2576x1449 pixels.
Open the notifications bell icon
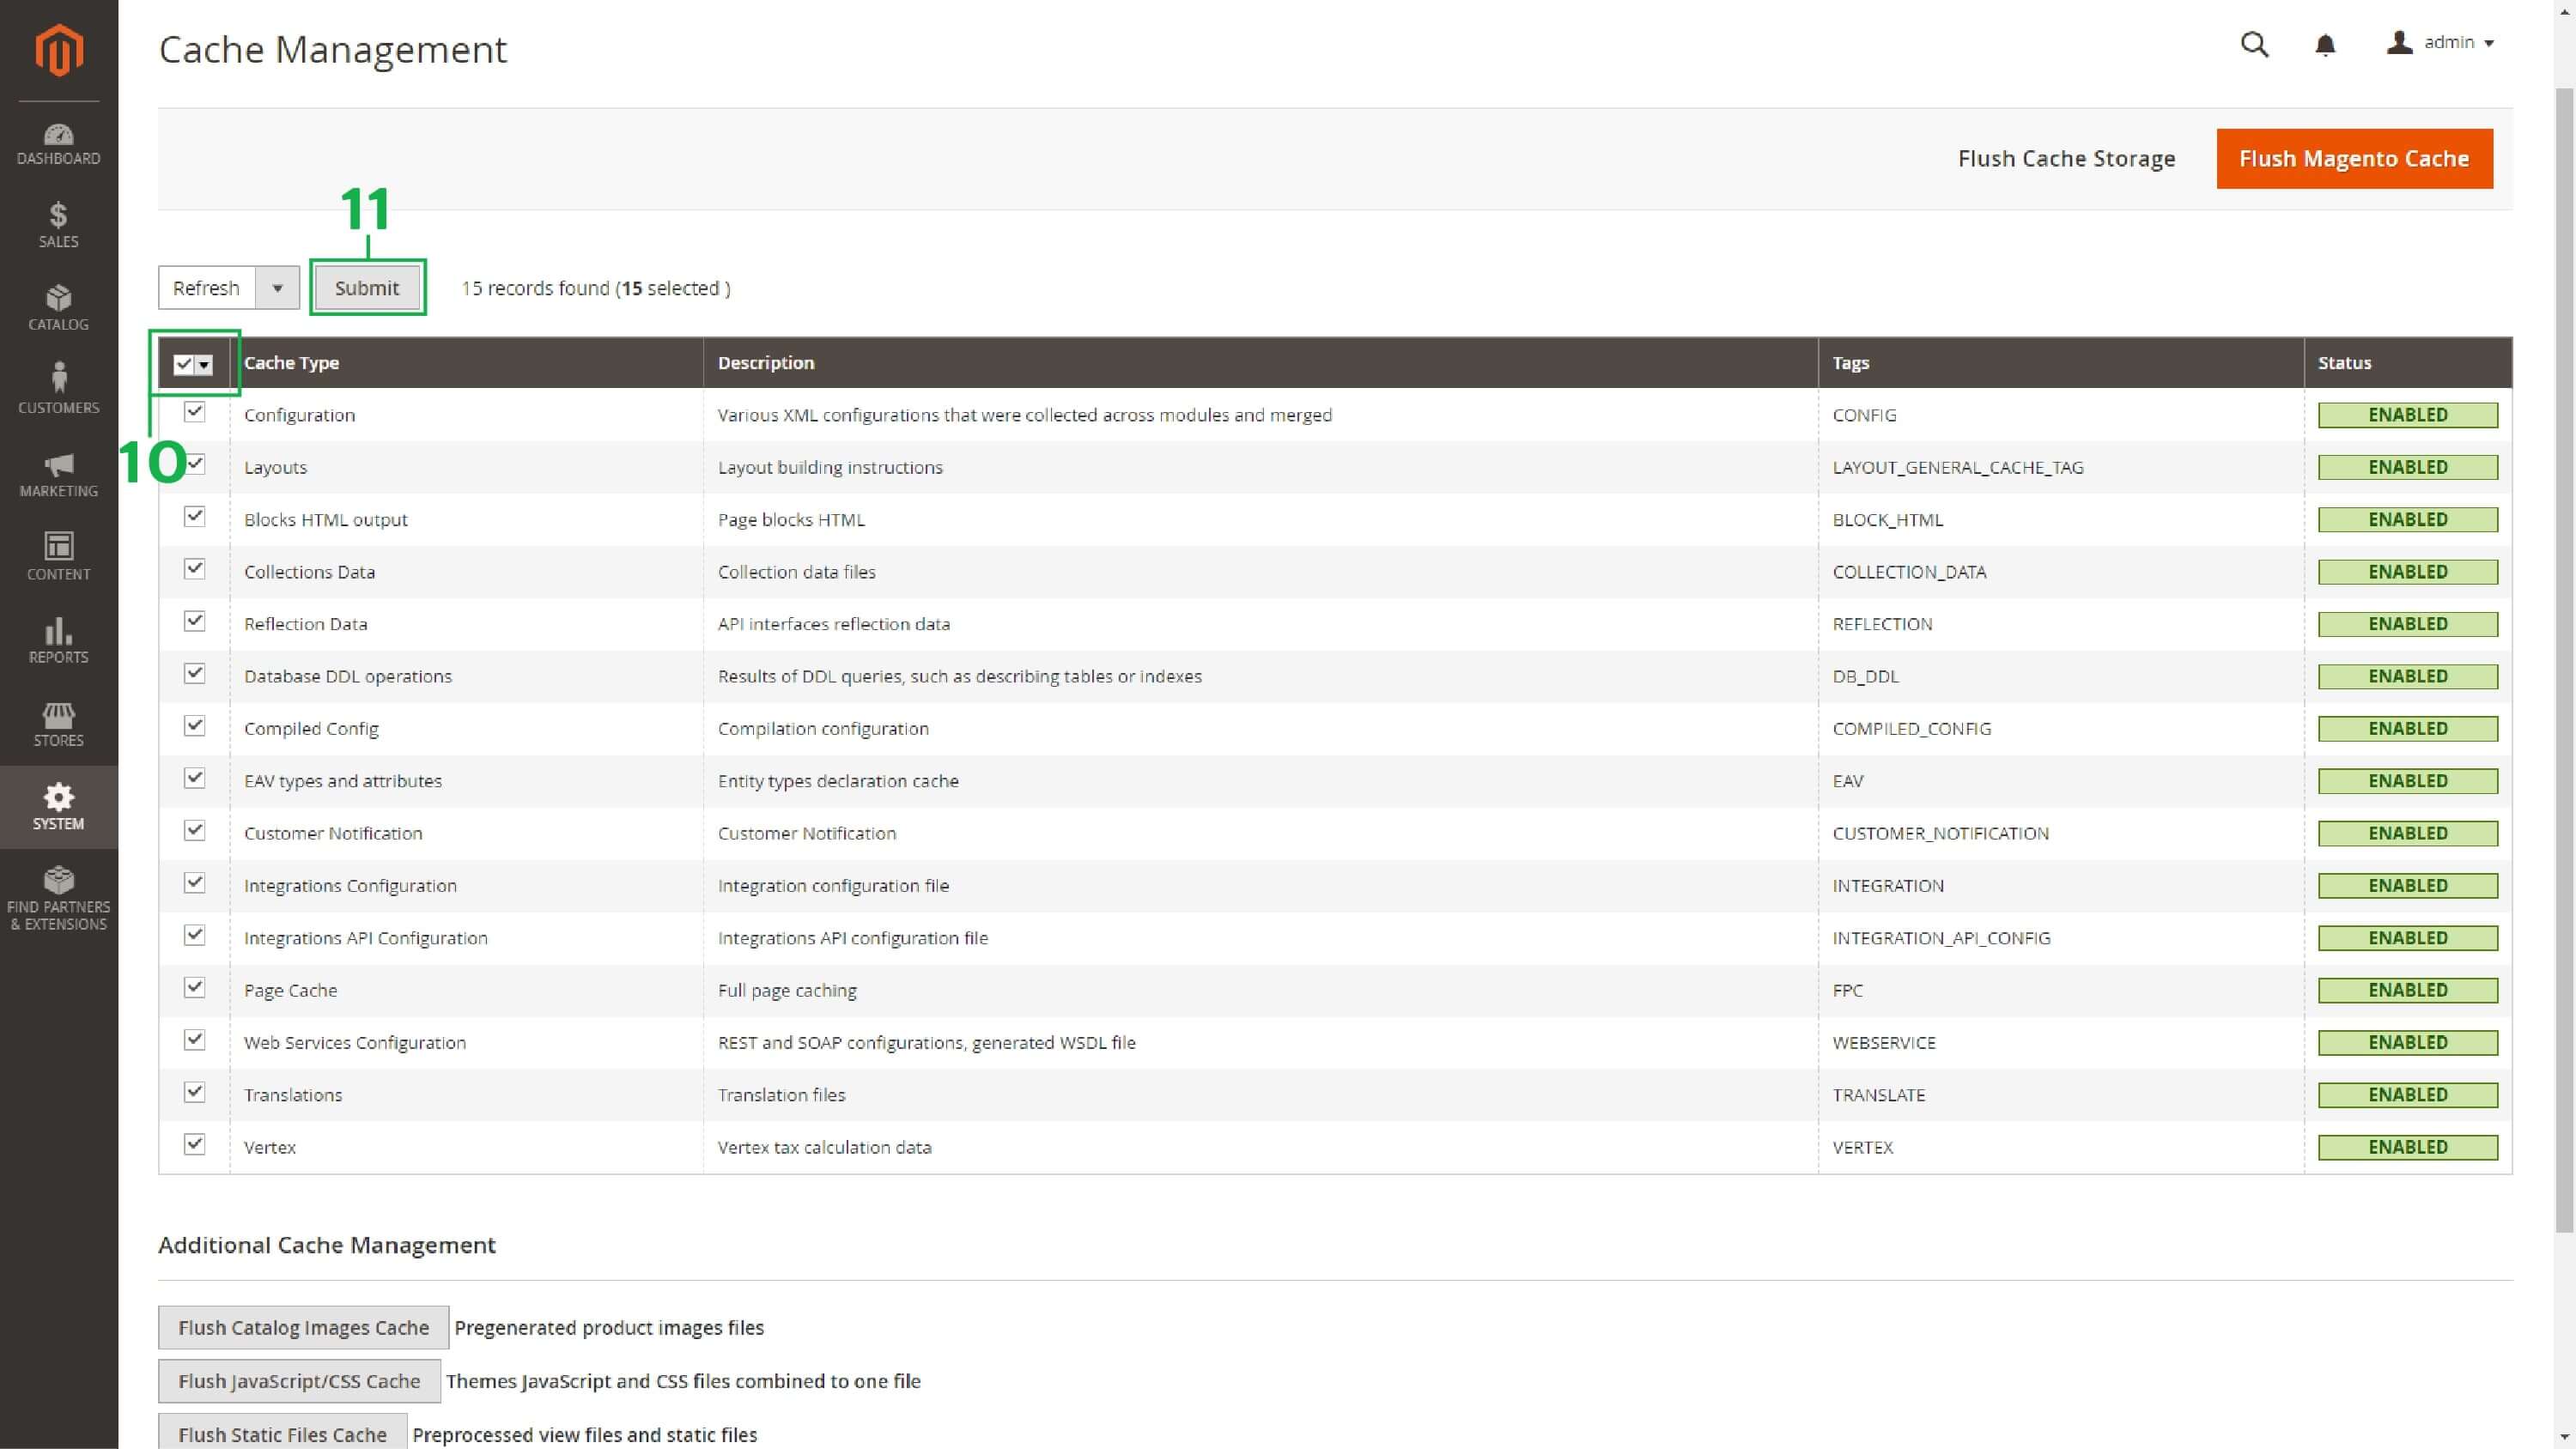(x=2325, y=45)
